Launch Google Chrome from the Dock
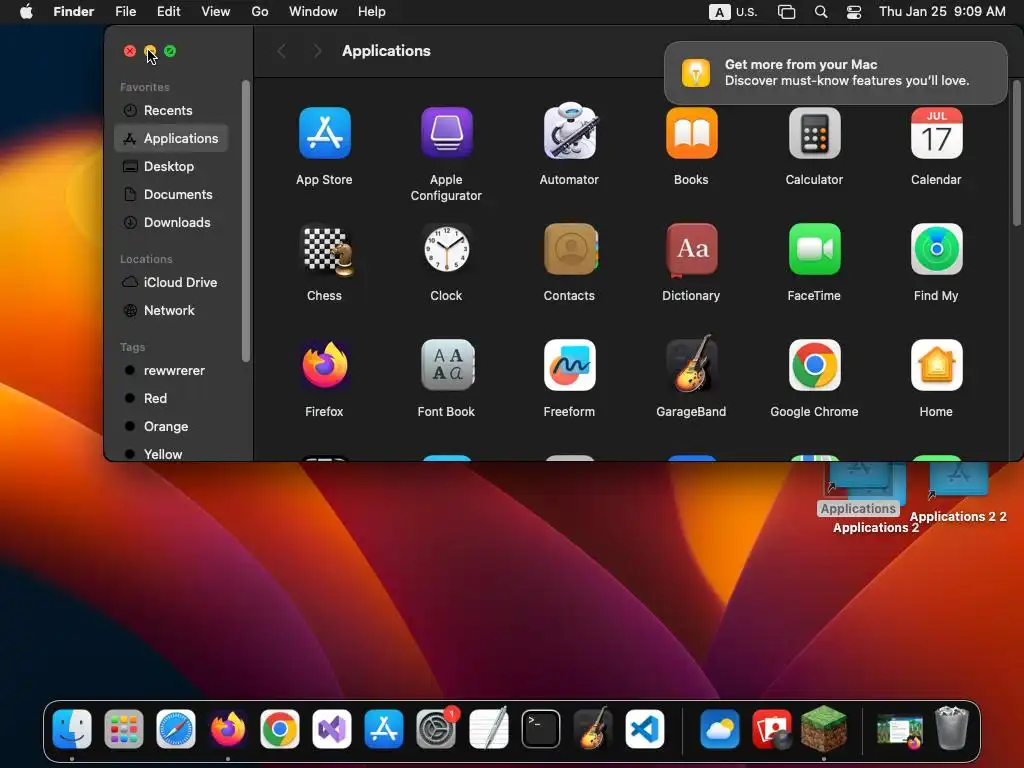1024x768 pixels. [x=280, y=729]
